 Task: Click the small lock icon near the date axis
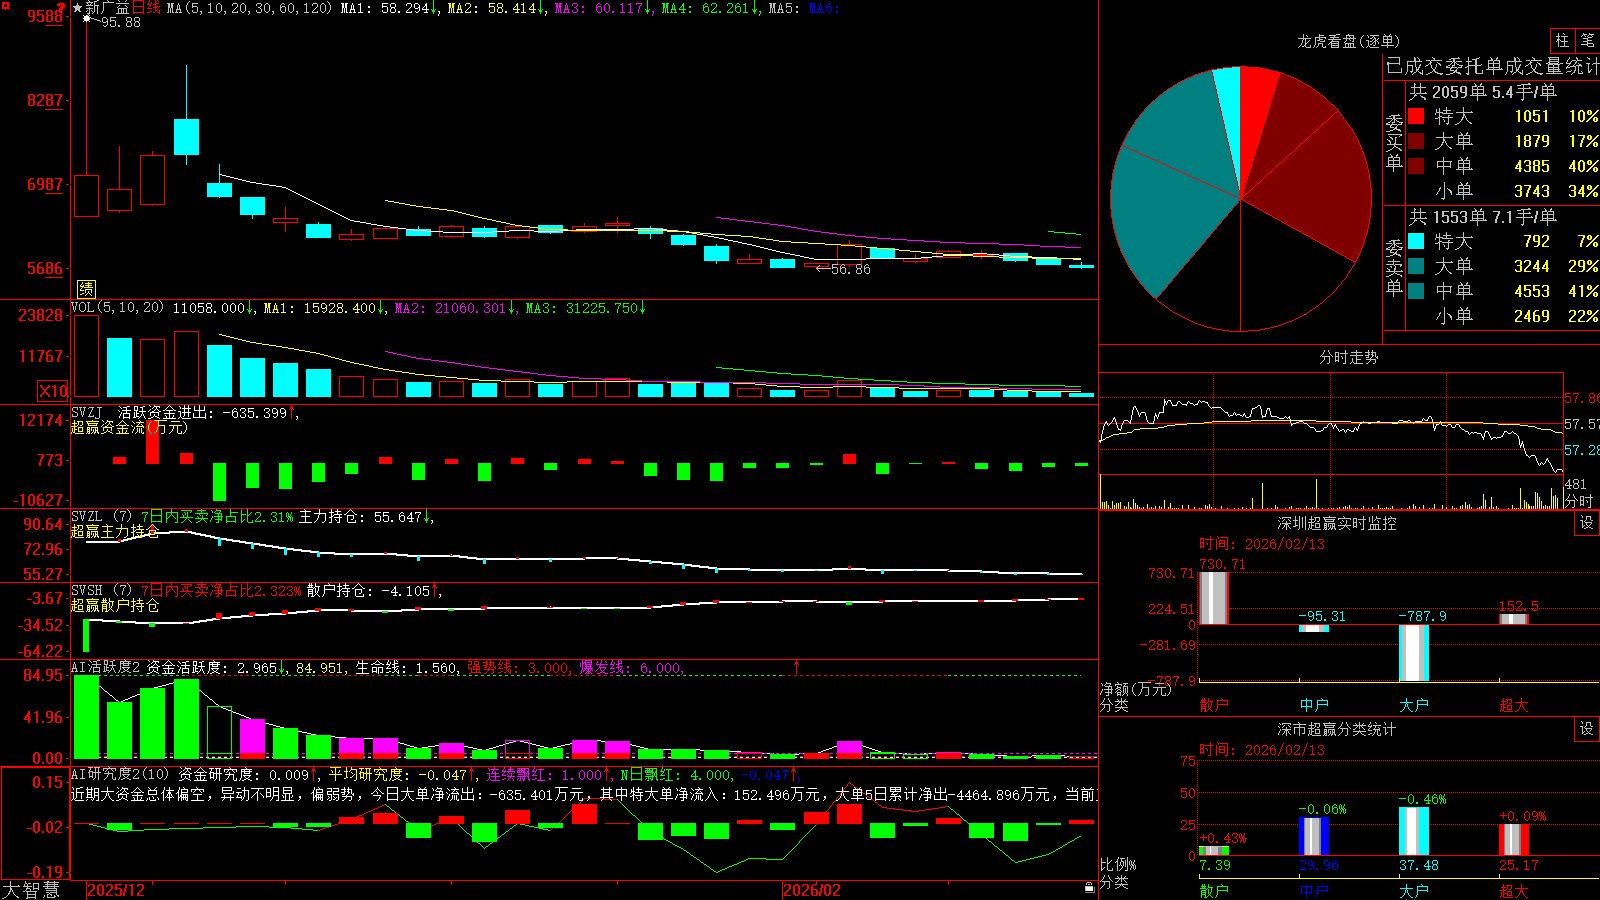point(1090,888)
